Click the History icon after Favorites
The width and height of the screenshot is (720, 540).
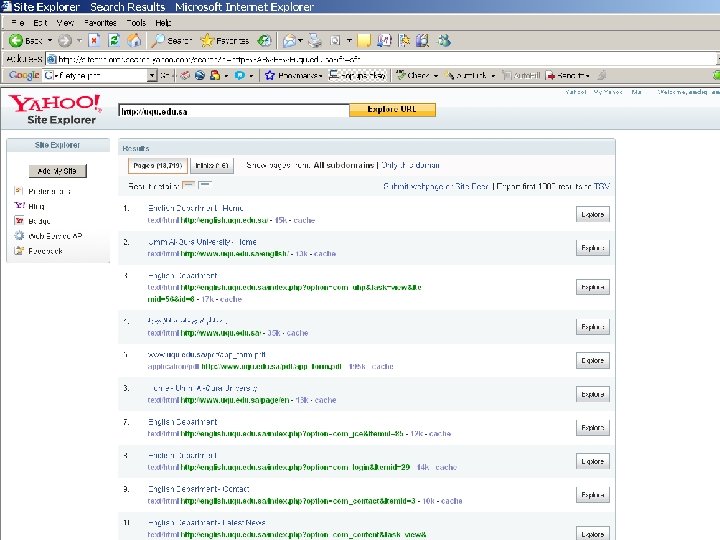(264, 41)
